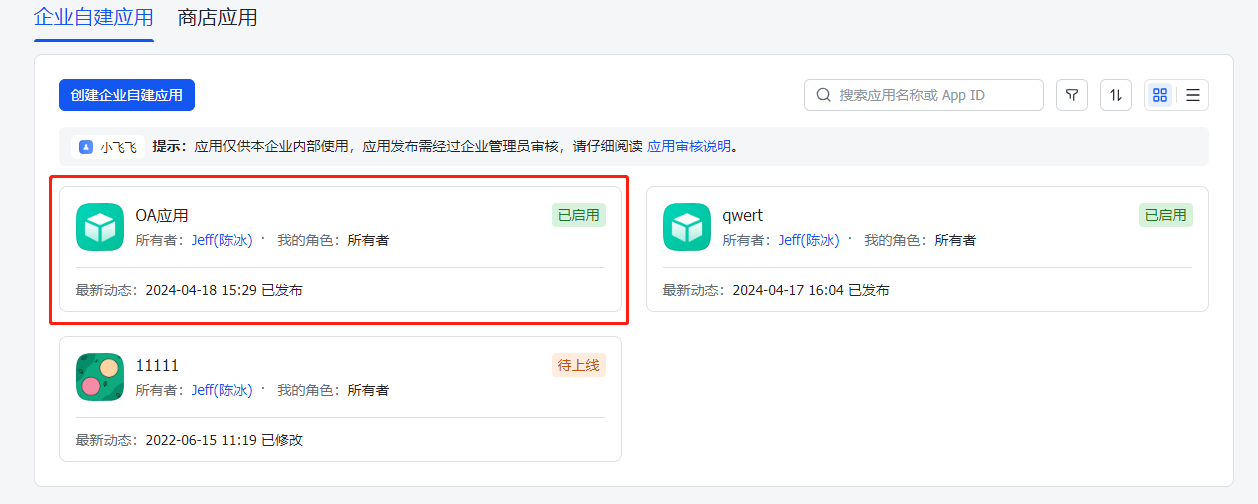The image size is (1258, 504).
Task: Click the 待上线 badge on 11111 card
Action: (x=579, y=365)
